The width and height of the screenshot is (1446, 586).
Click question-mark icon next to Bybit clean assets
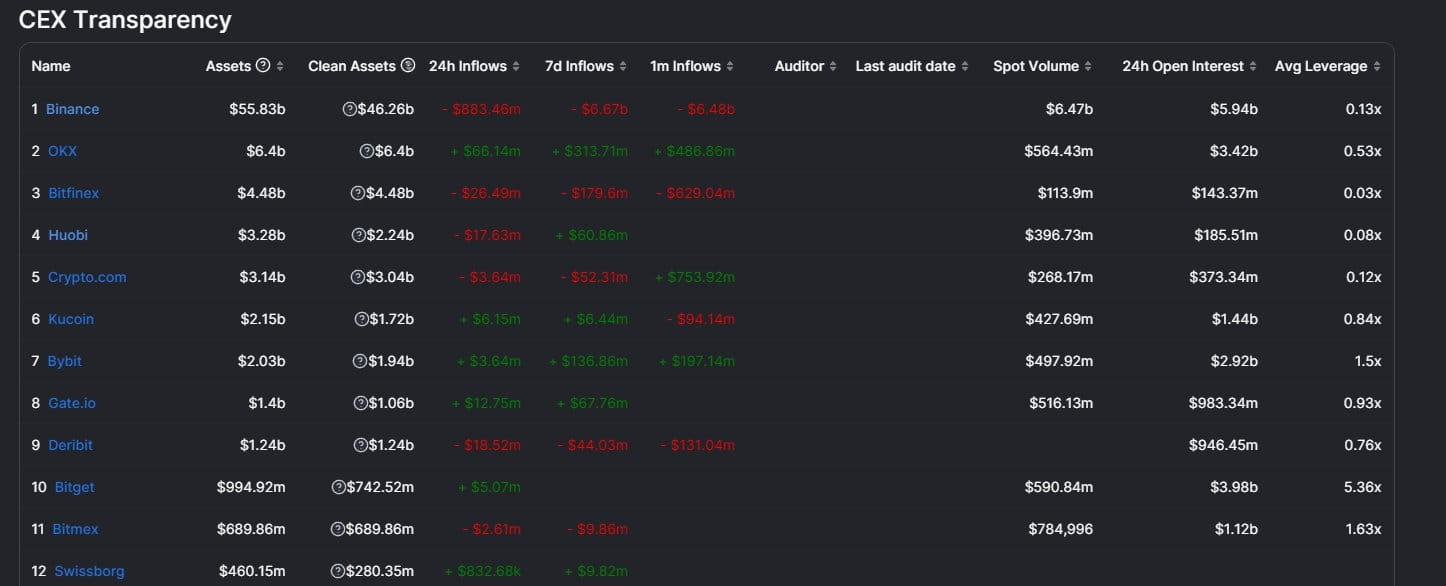point(359,361)
